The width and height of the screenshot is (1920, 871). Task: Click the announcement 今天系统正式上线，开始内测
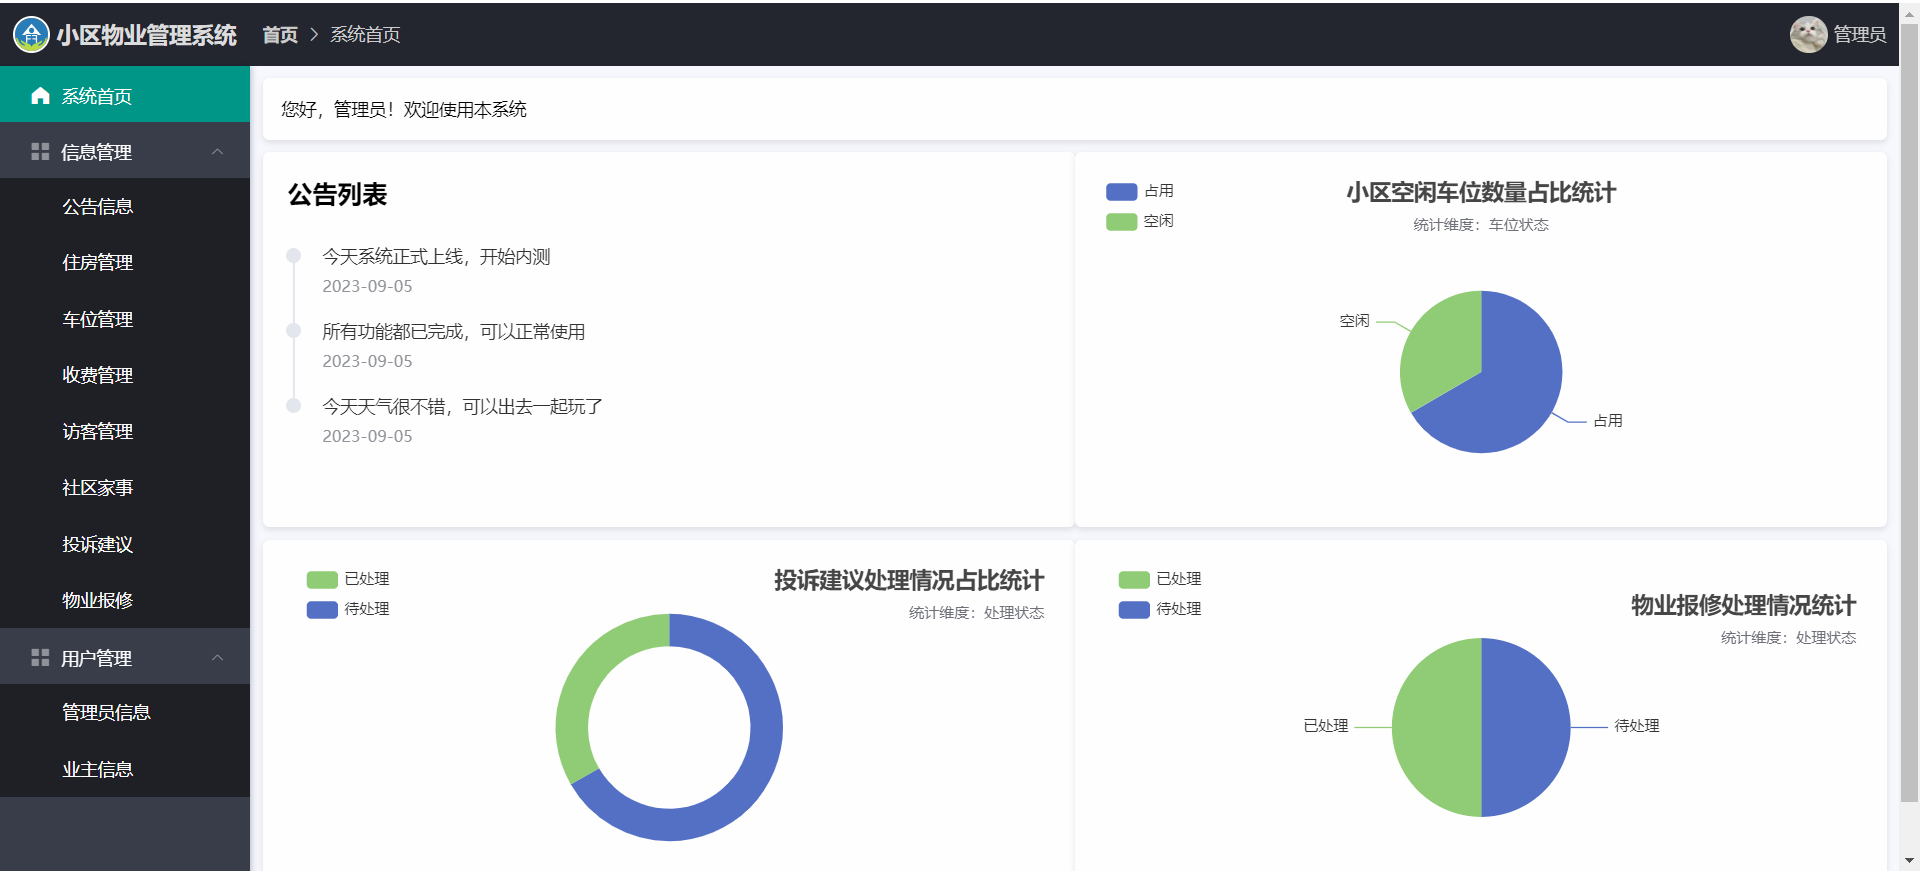436,257
